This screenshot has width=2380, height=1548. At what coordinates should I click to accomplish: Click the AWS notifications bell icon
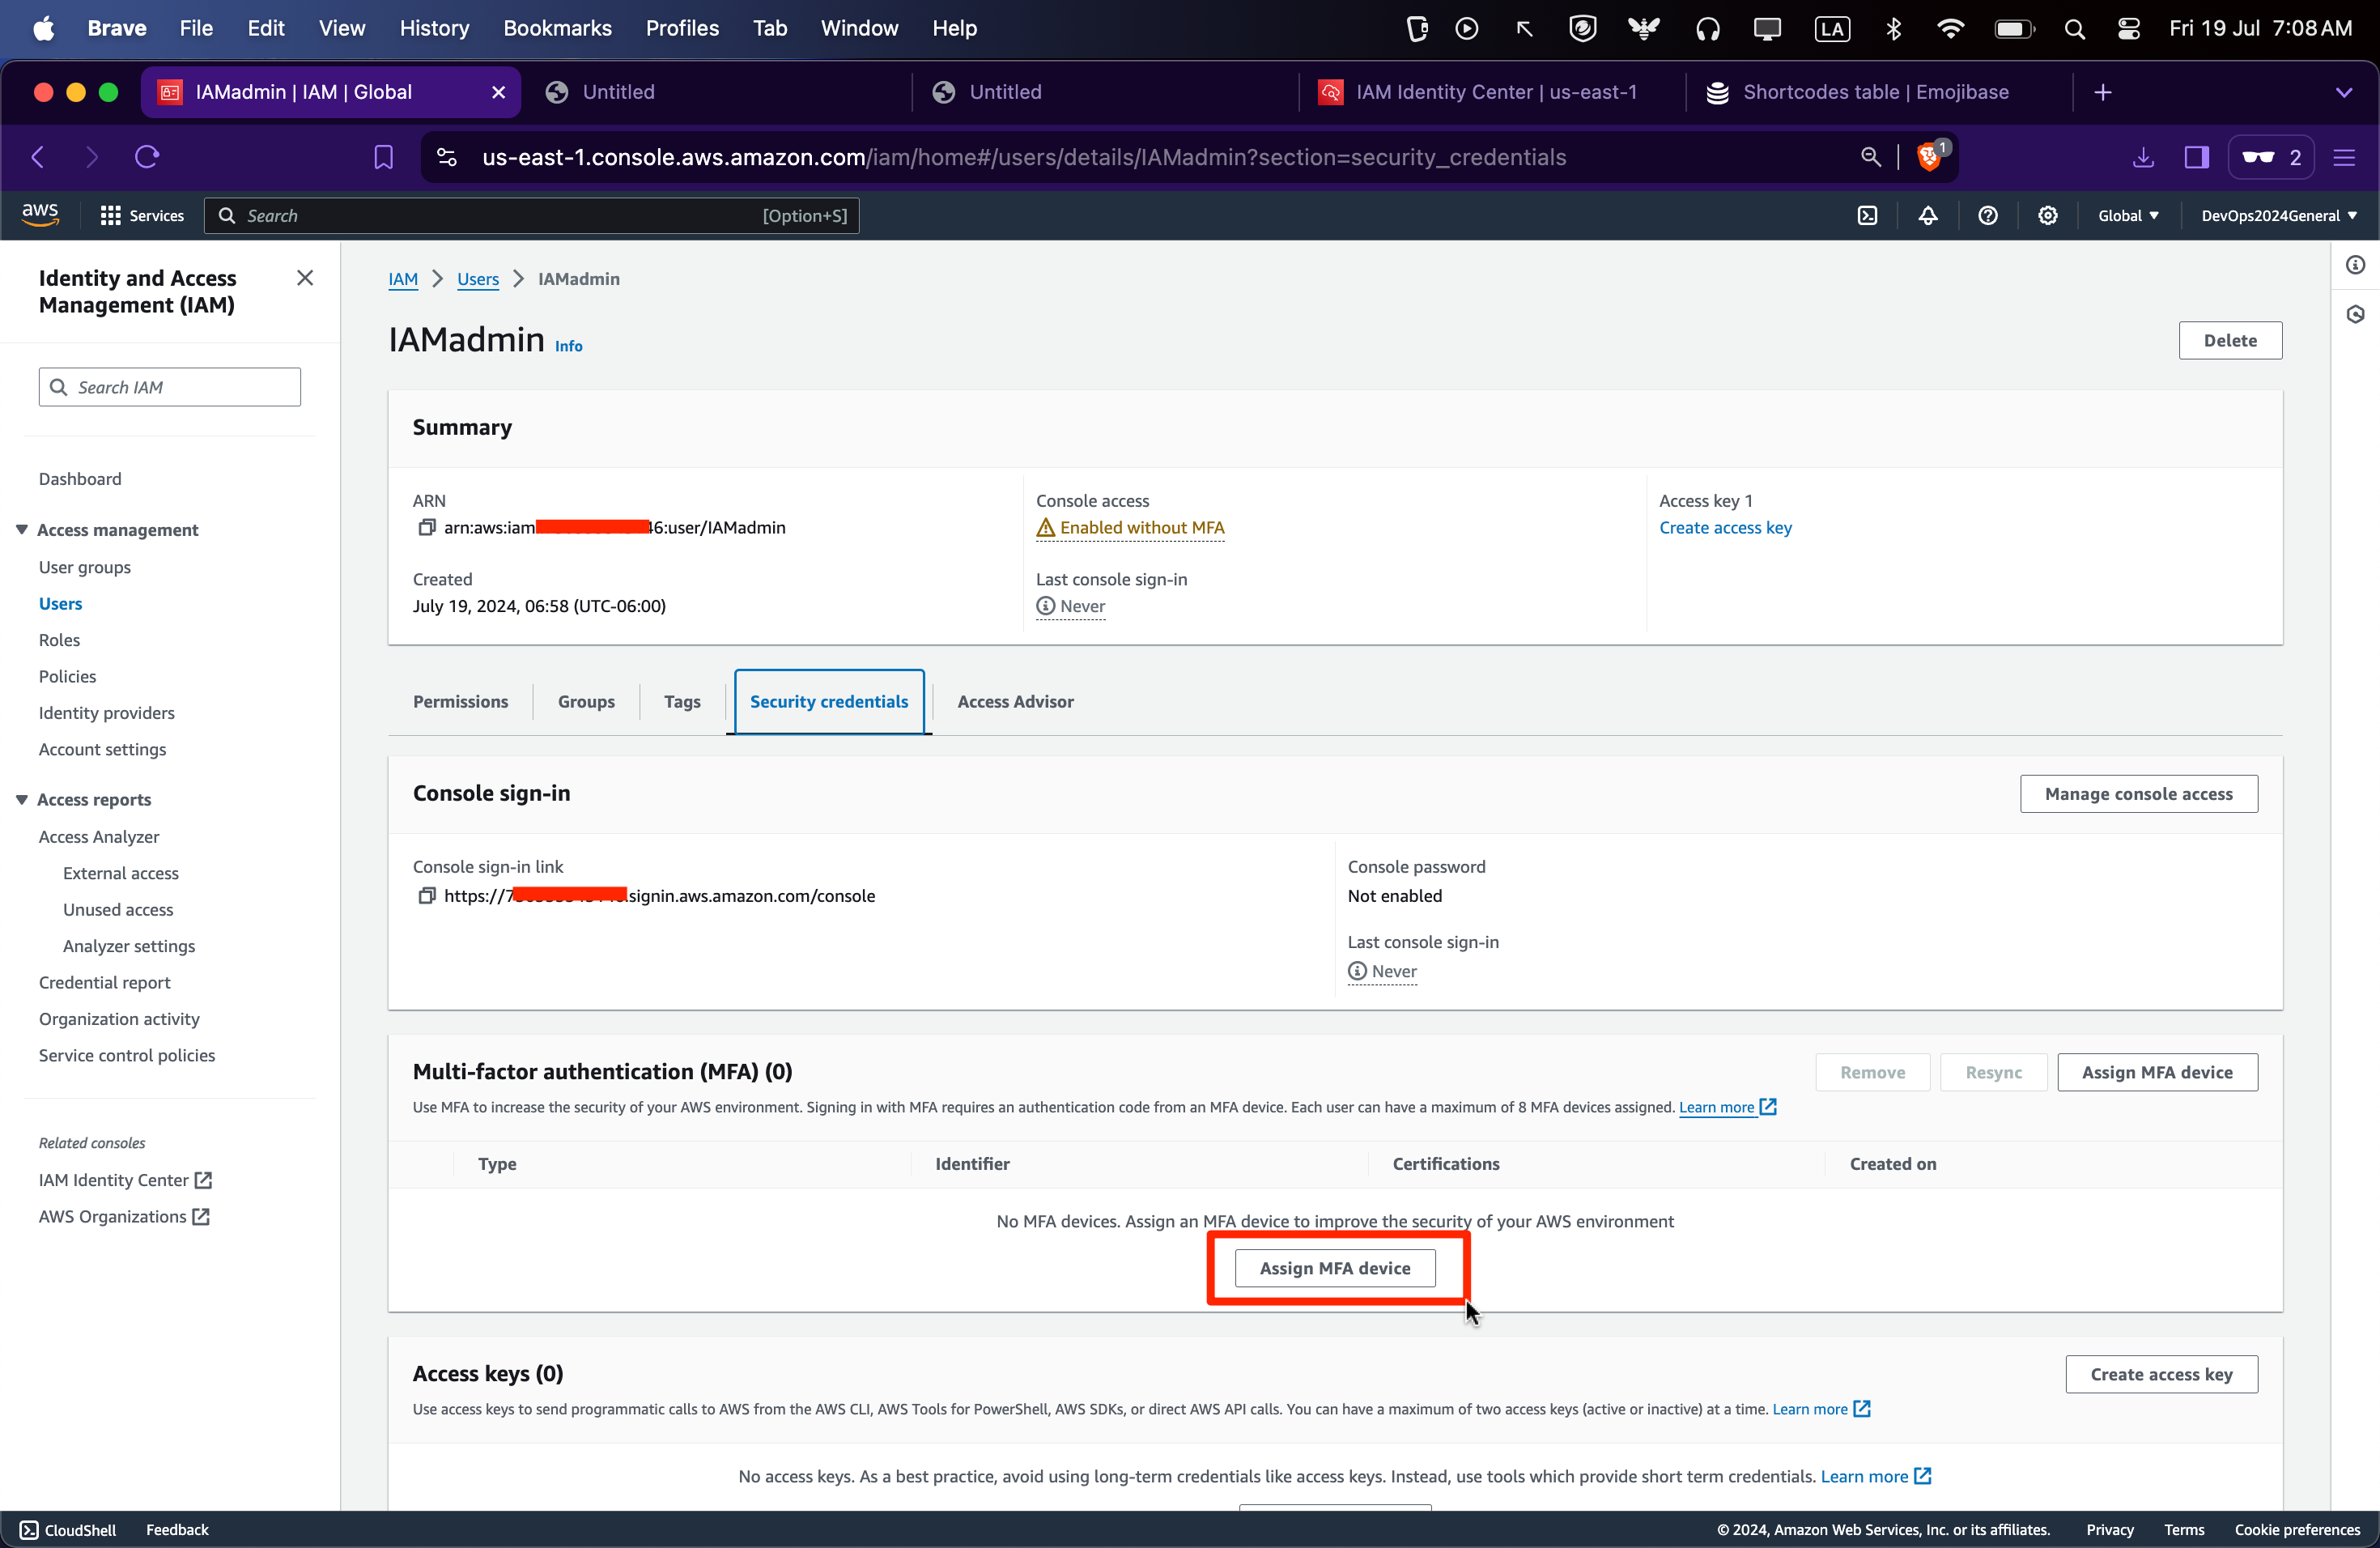(x=1927, y=216)
